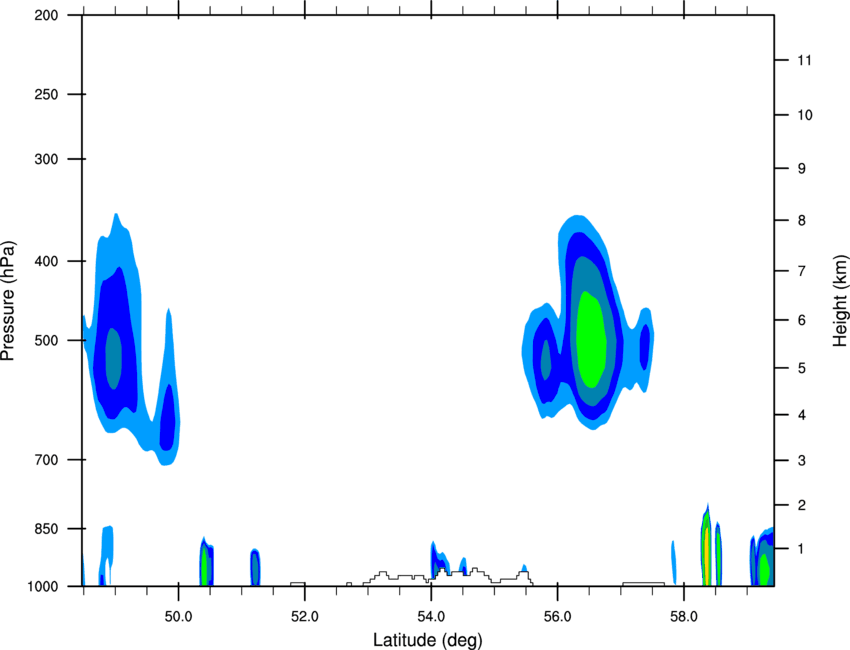Click the 850 pressure tick label
850x650 pixels.
46,529
